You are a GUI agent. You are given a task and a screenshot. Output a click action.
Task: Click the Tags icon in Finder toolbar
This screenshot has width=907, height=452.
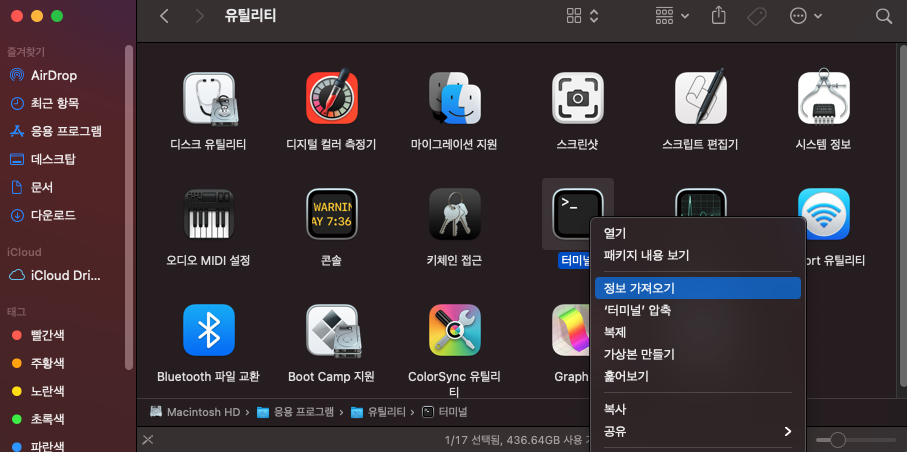(757, 16)
